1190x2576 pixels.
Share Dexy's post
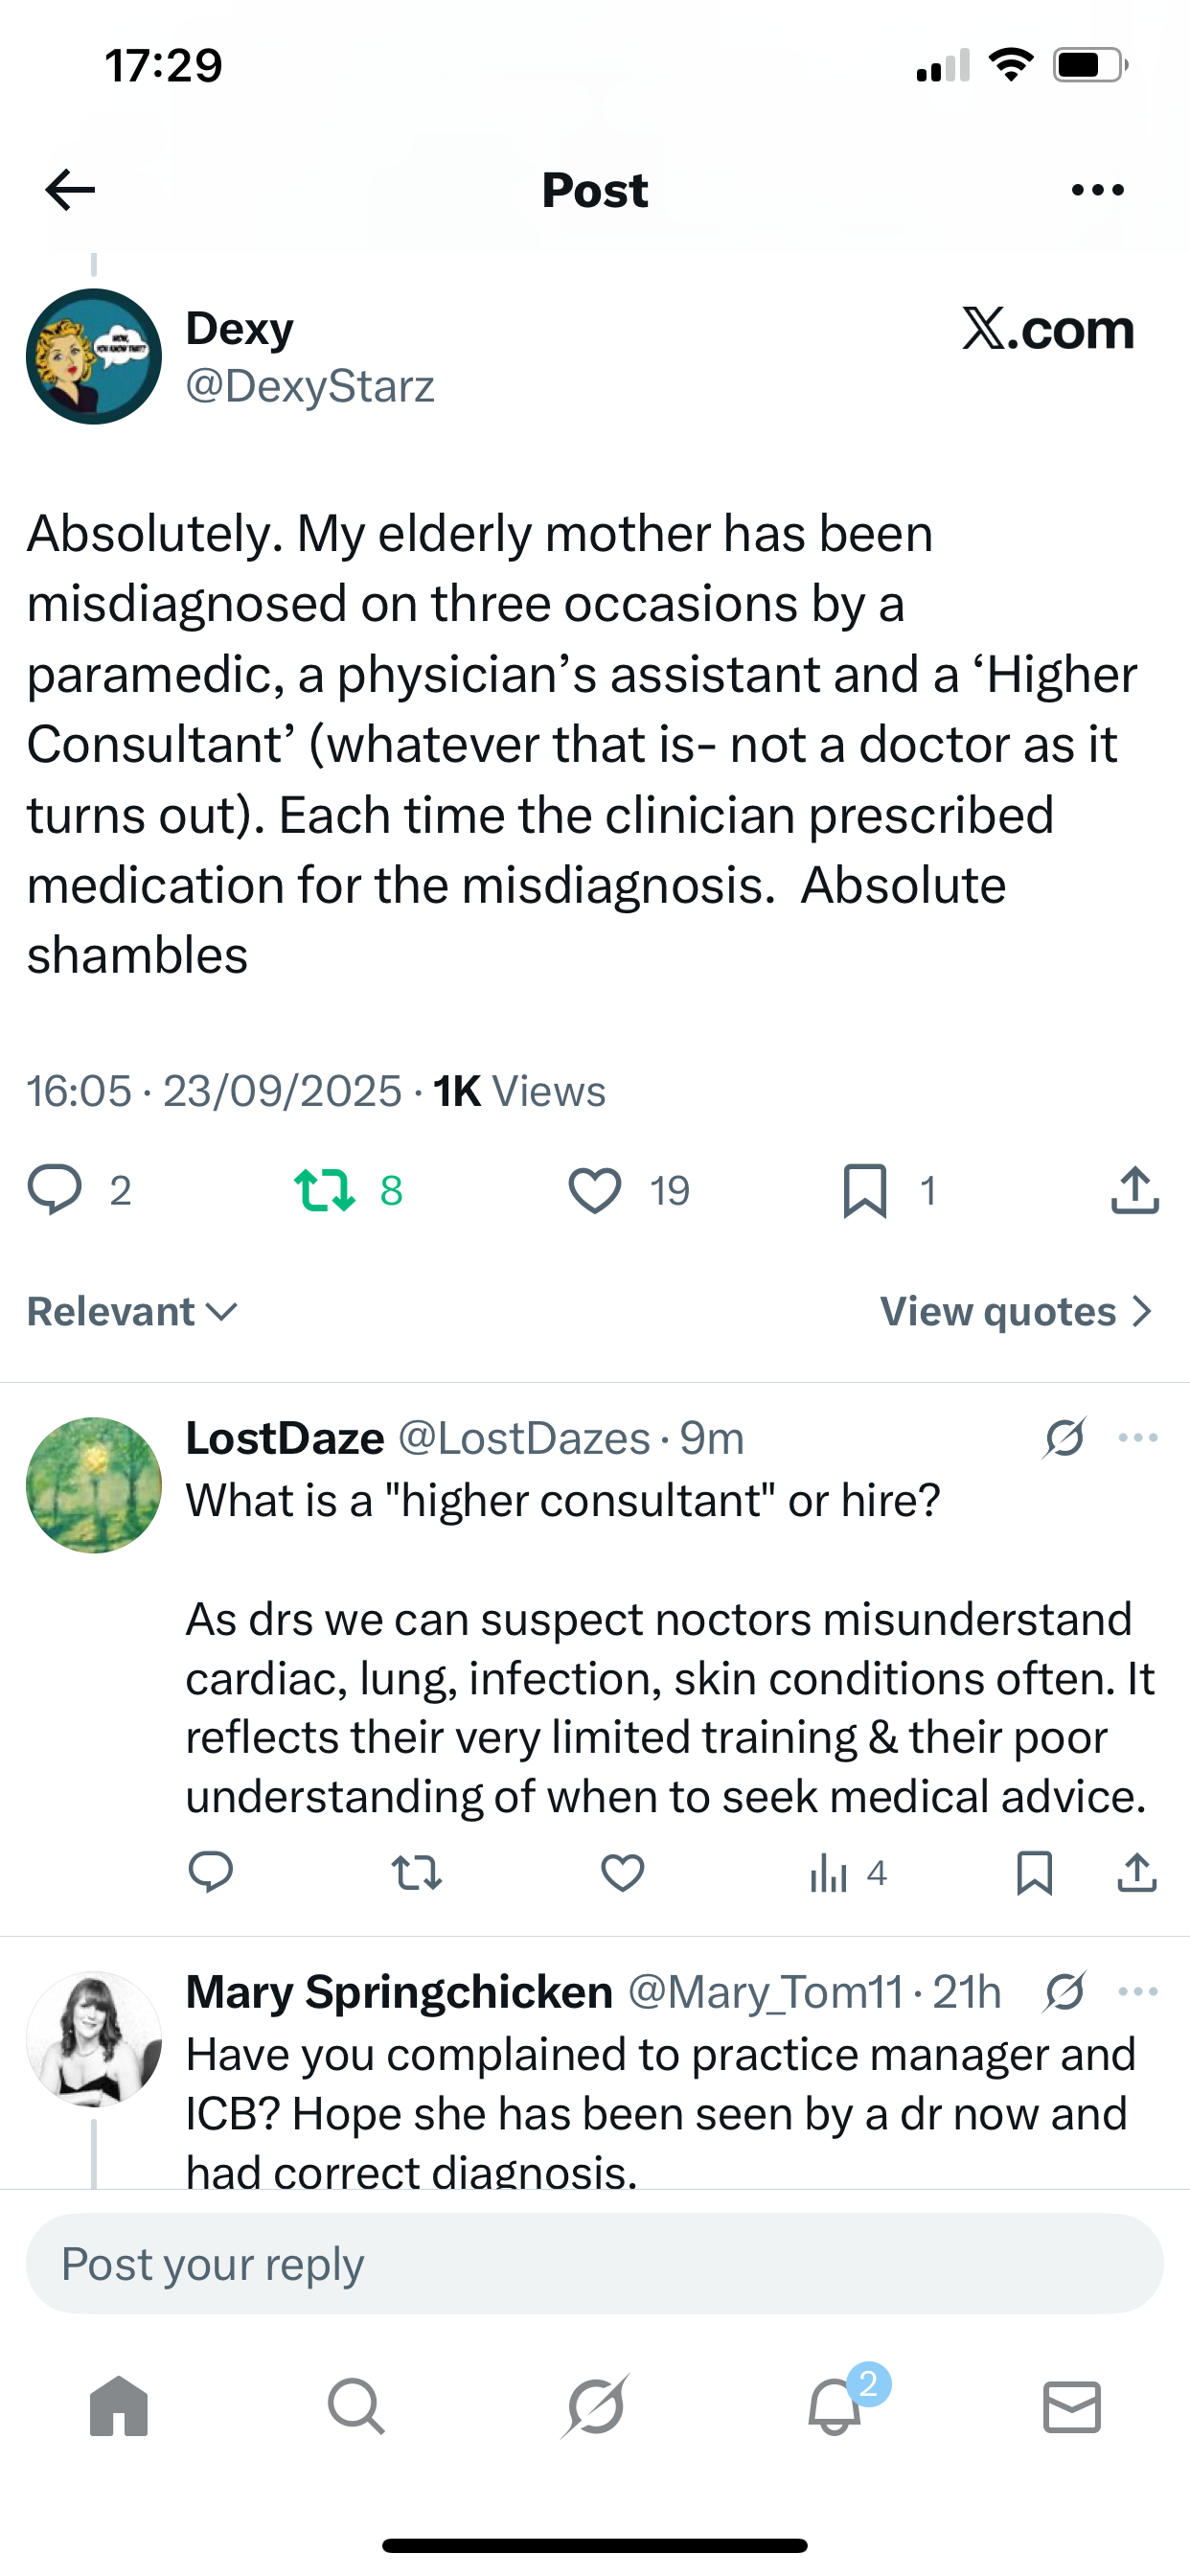tap(1134, 1190)
